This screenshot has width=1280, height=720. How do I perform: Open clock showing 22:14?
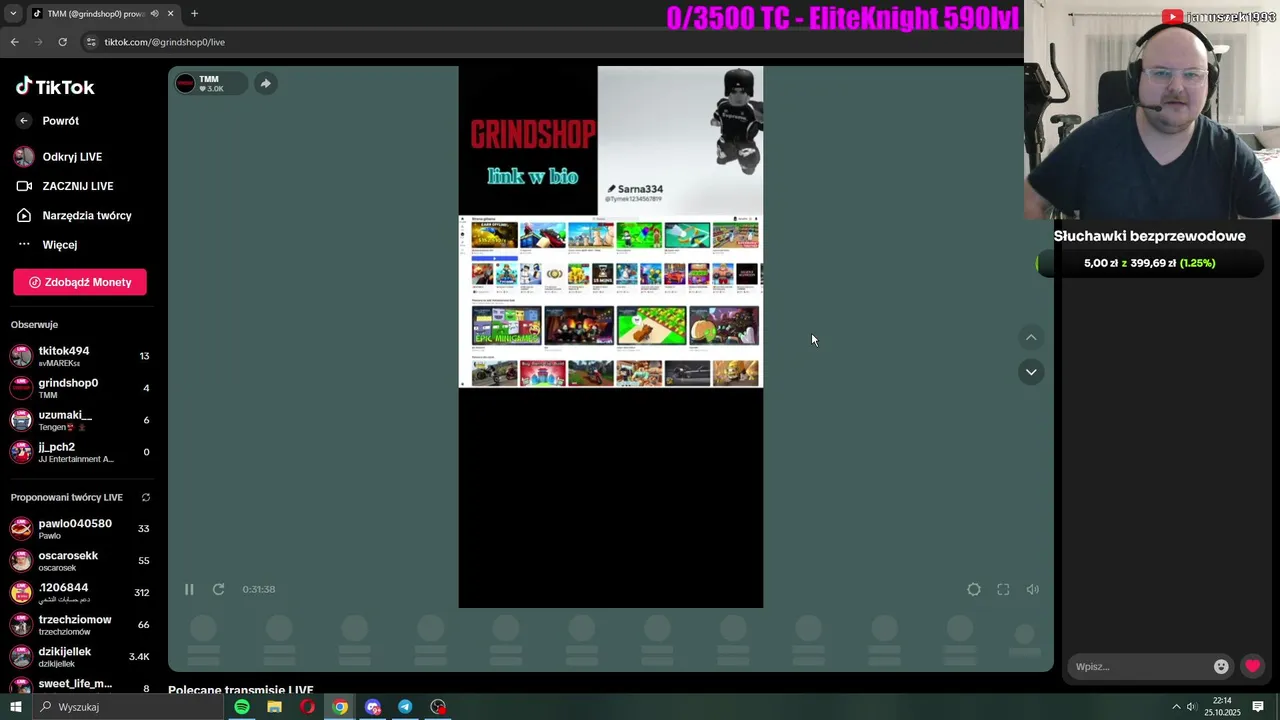[x=1221, y=707]
